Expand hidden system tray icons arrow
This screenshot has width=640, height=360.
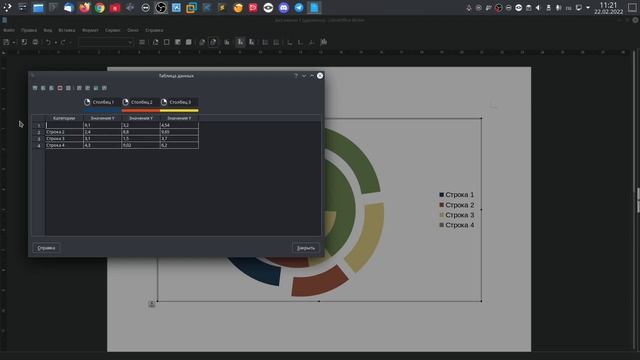pos(588,8)
